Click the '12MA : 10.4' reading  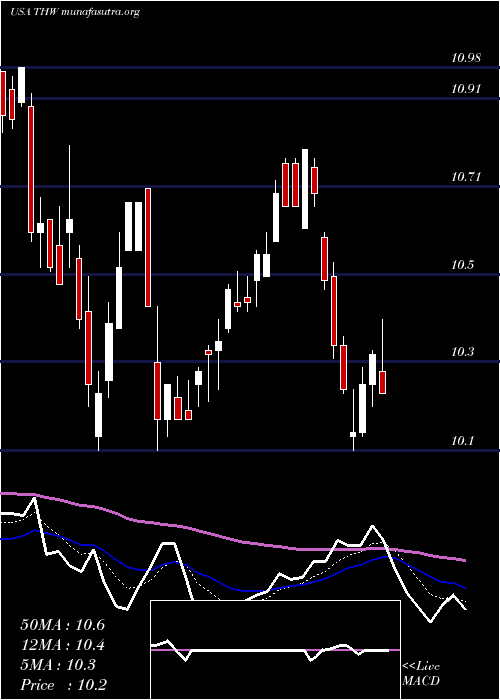coord(62,645)
